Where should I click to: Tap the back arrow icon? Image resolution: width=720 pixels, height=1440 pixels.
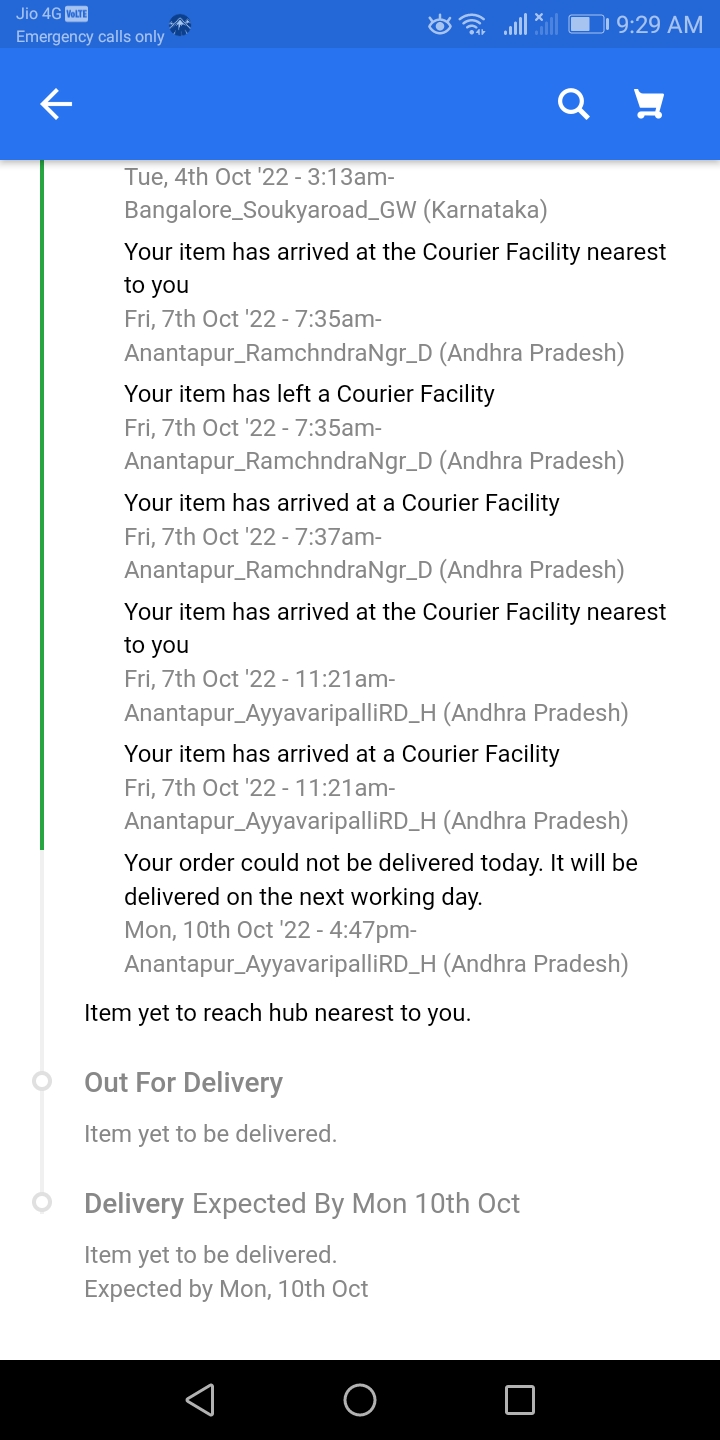tap(56, 104)
